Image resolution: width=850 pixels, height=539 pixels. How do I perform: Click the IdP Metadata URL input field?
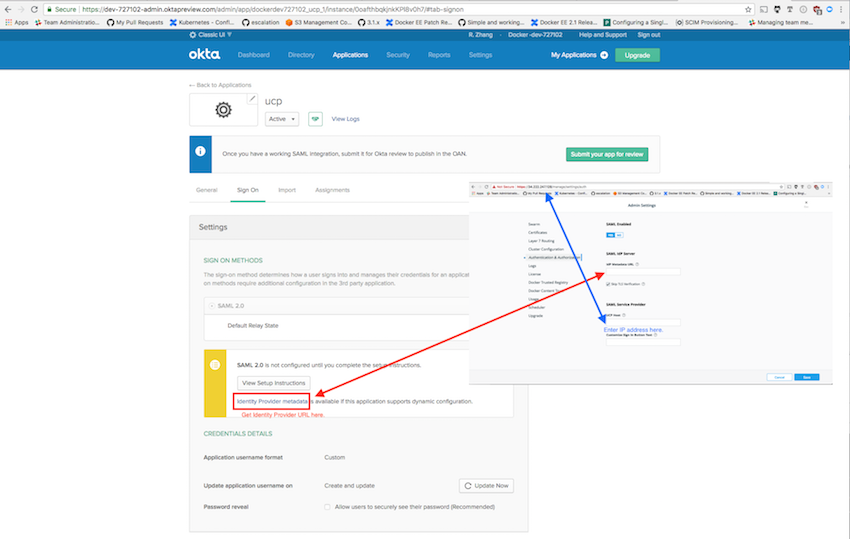tap(643, 272)
